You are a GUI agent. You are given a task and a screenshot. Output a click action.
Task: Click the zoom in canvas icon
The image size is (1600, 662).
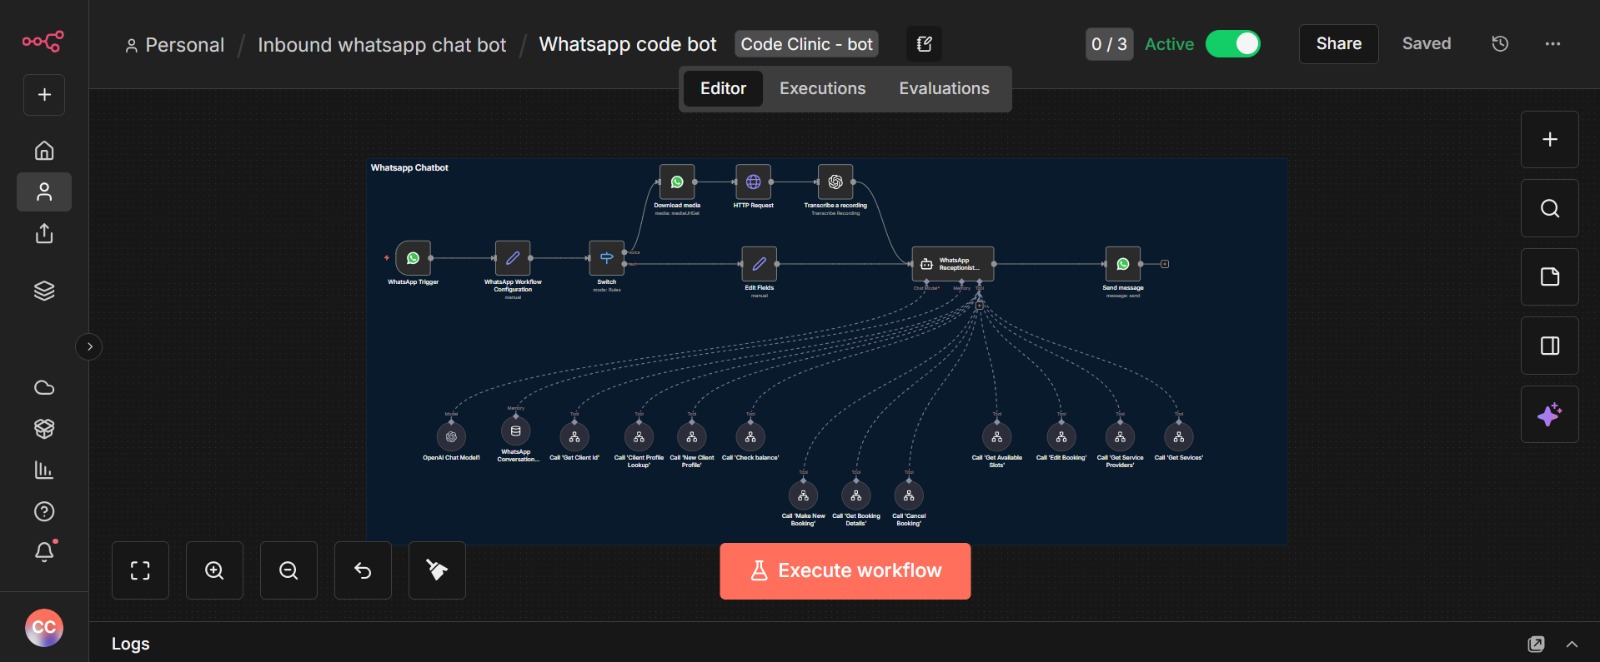214,571
